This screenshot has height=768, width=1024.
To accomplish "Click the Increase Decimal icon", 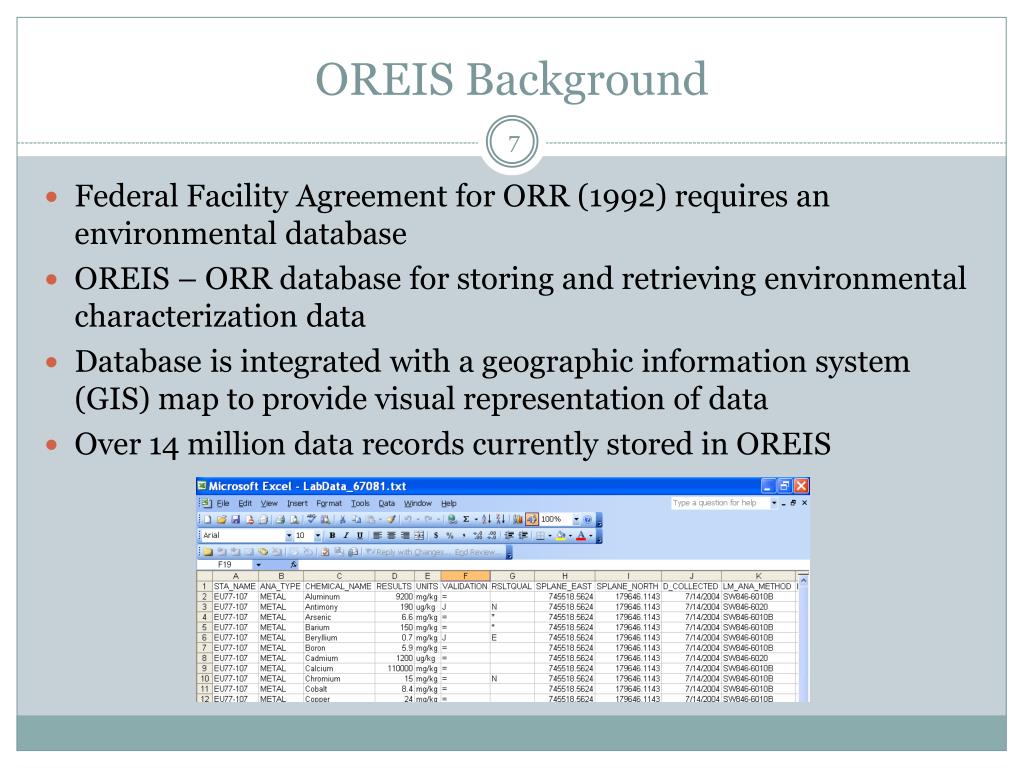I will tap(477, 535).
